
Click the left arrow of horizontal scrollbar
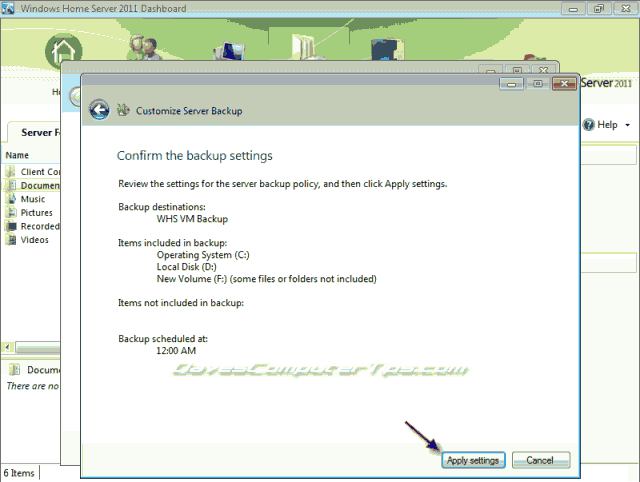pyautogui.click(x=7, y=347)
